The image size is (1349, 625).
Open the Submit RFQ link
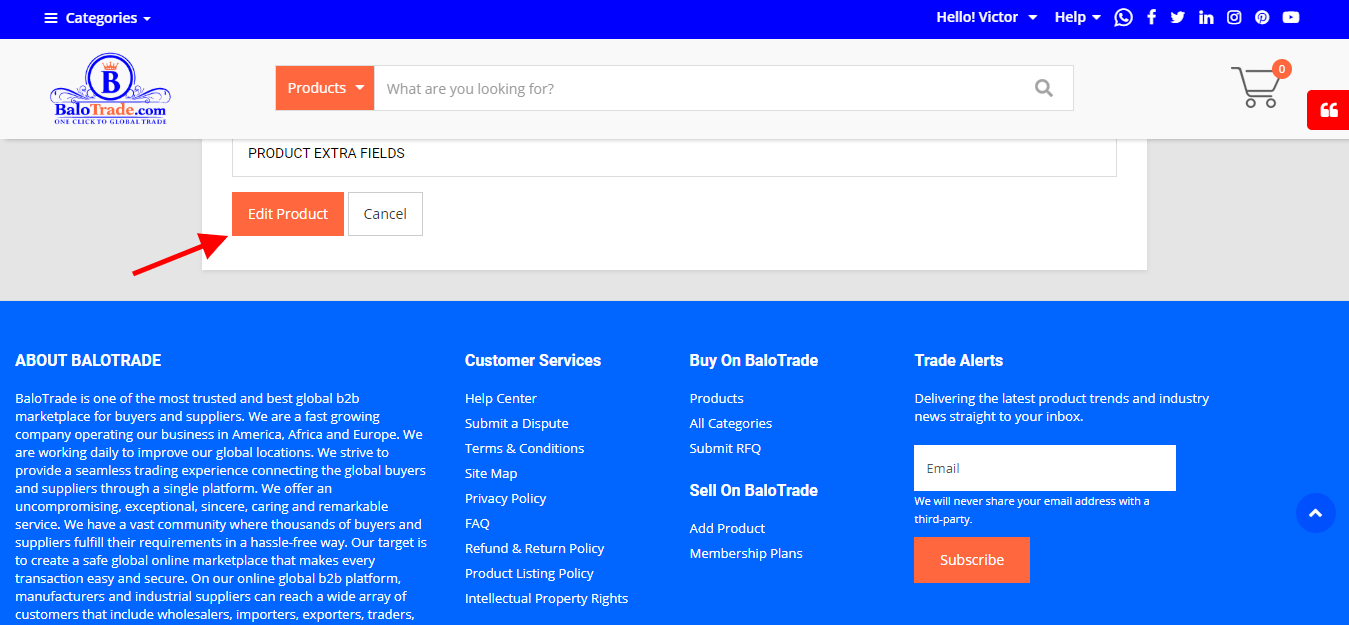pyautogui.click(x=726, y=448)
